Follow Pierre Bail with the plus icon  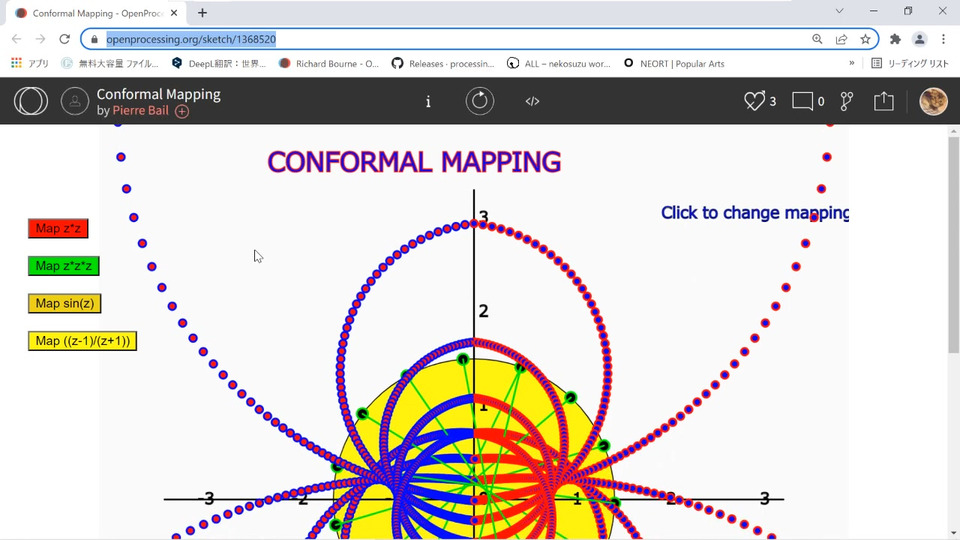182,111
